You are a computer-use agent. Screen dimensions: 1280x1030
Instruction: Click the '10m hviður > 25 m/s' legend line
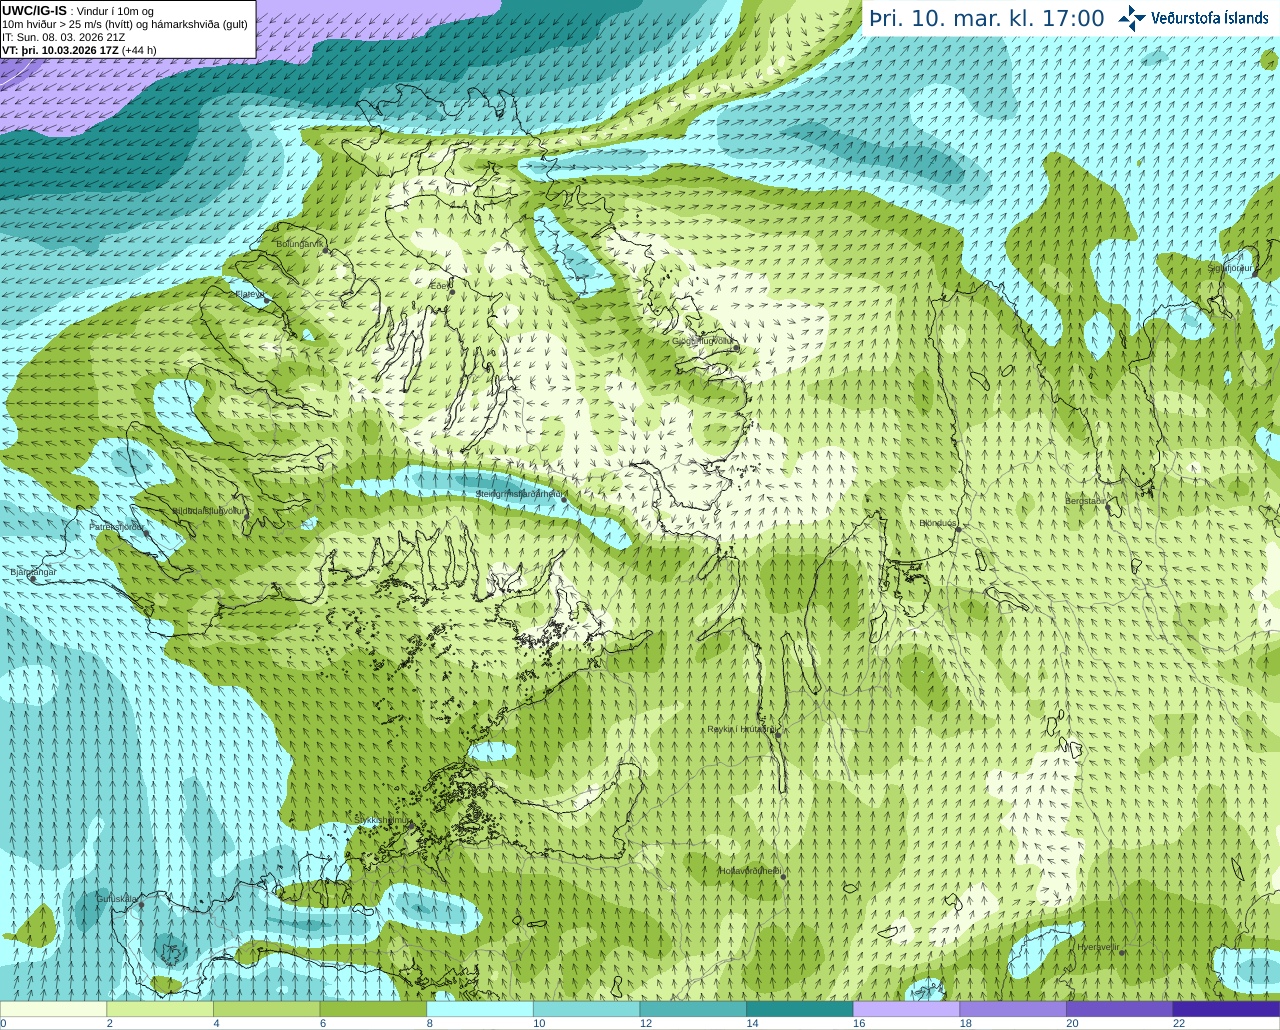(x=125, y=23)
